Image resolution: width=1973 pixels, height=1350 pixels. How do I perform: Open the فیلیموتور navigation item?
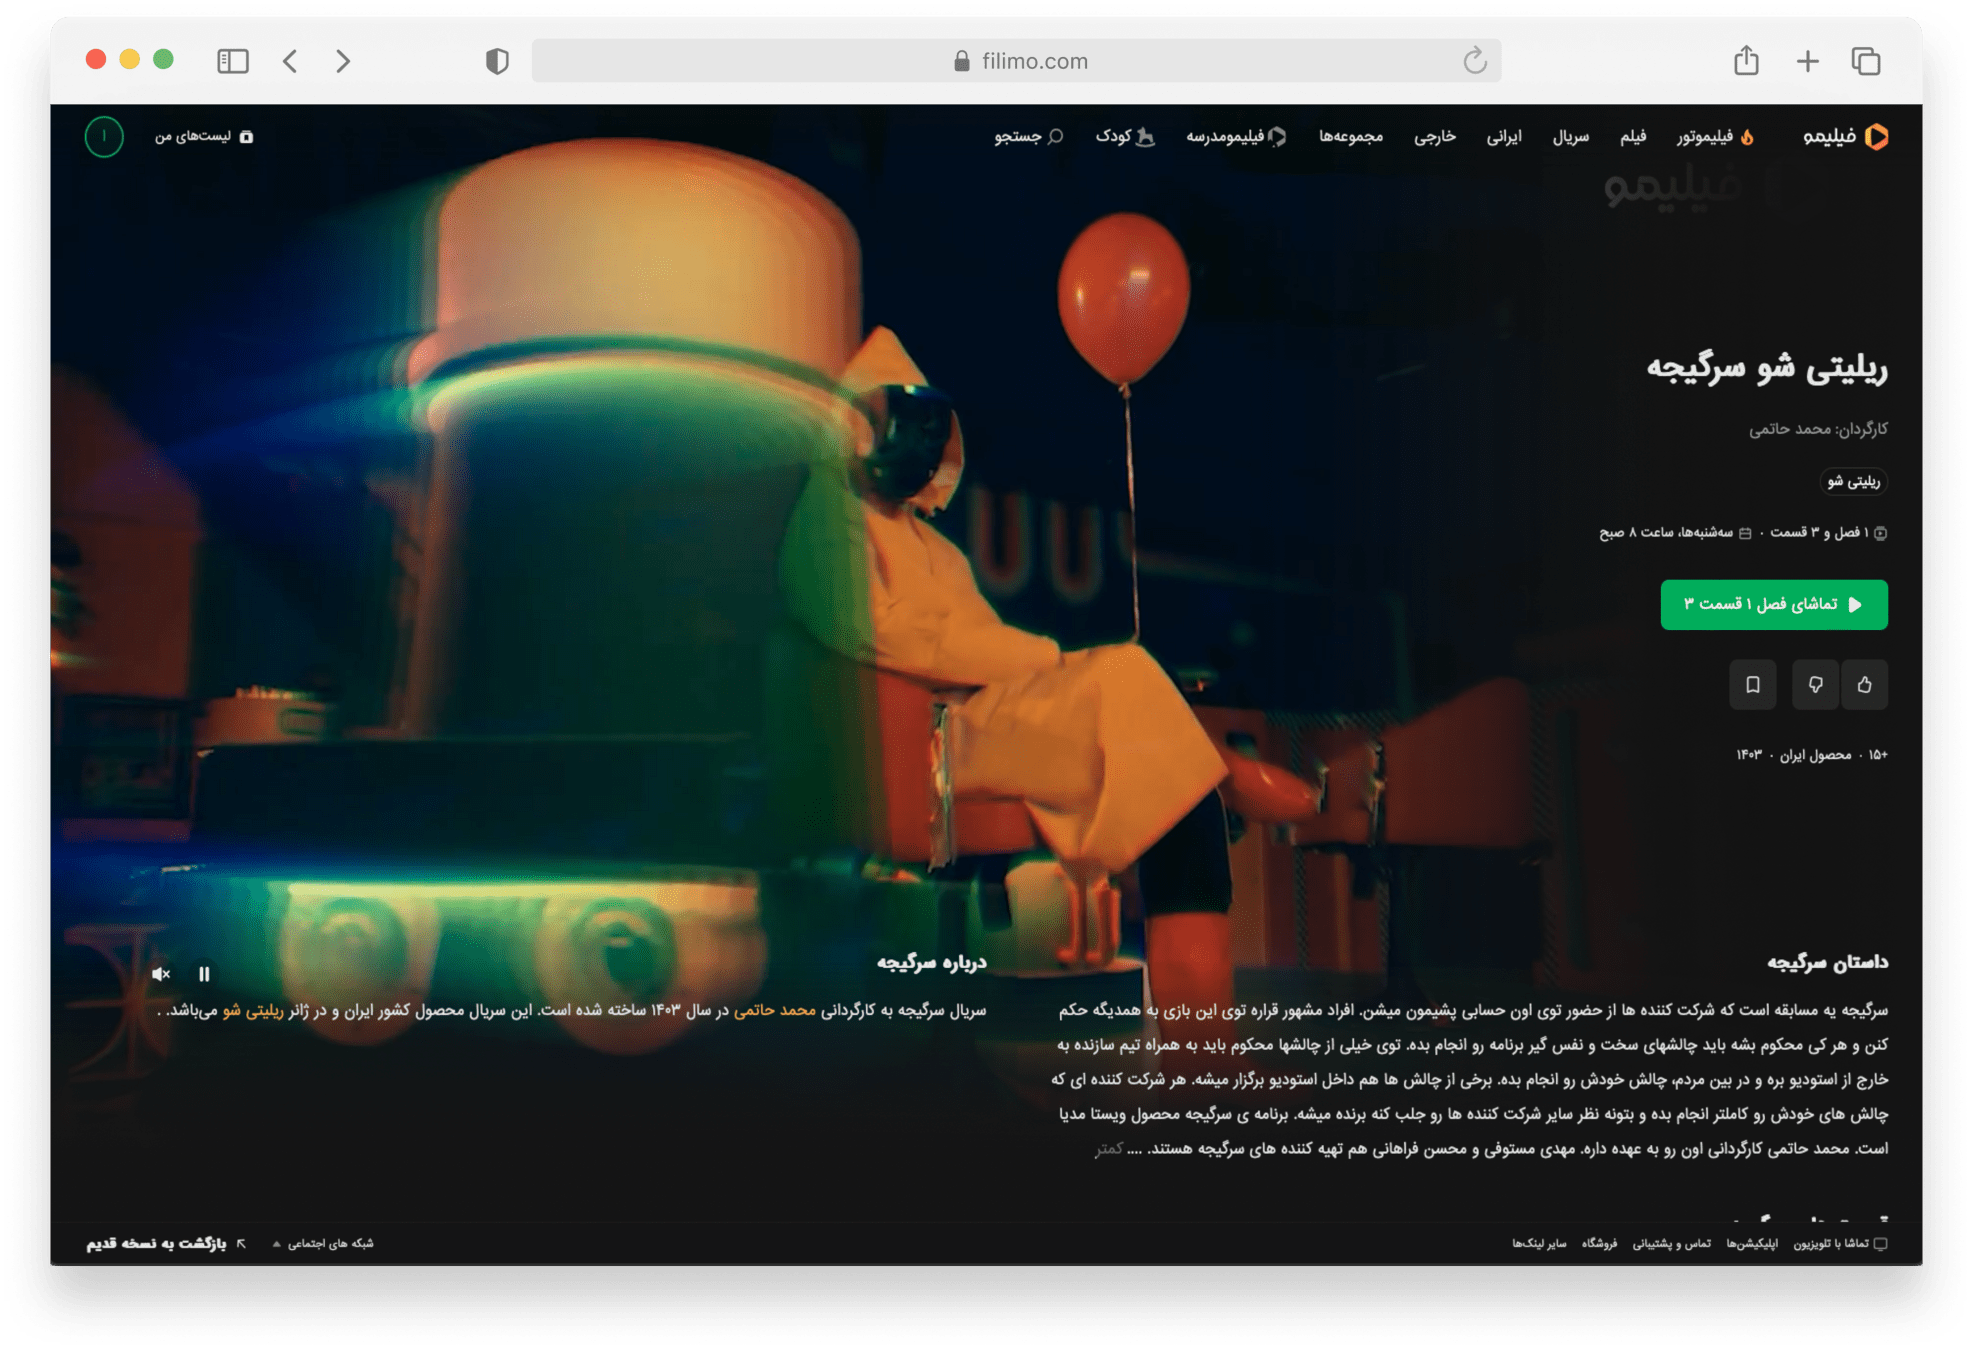click(1714, 137)
